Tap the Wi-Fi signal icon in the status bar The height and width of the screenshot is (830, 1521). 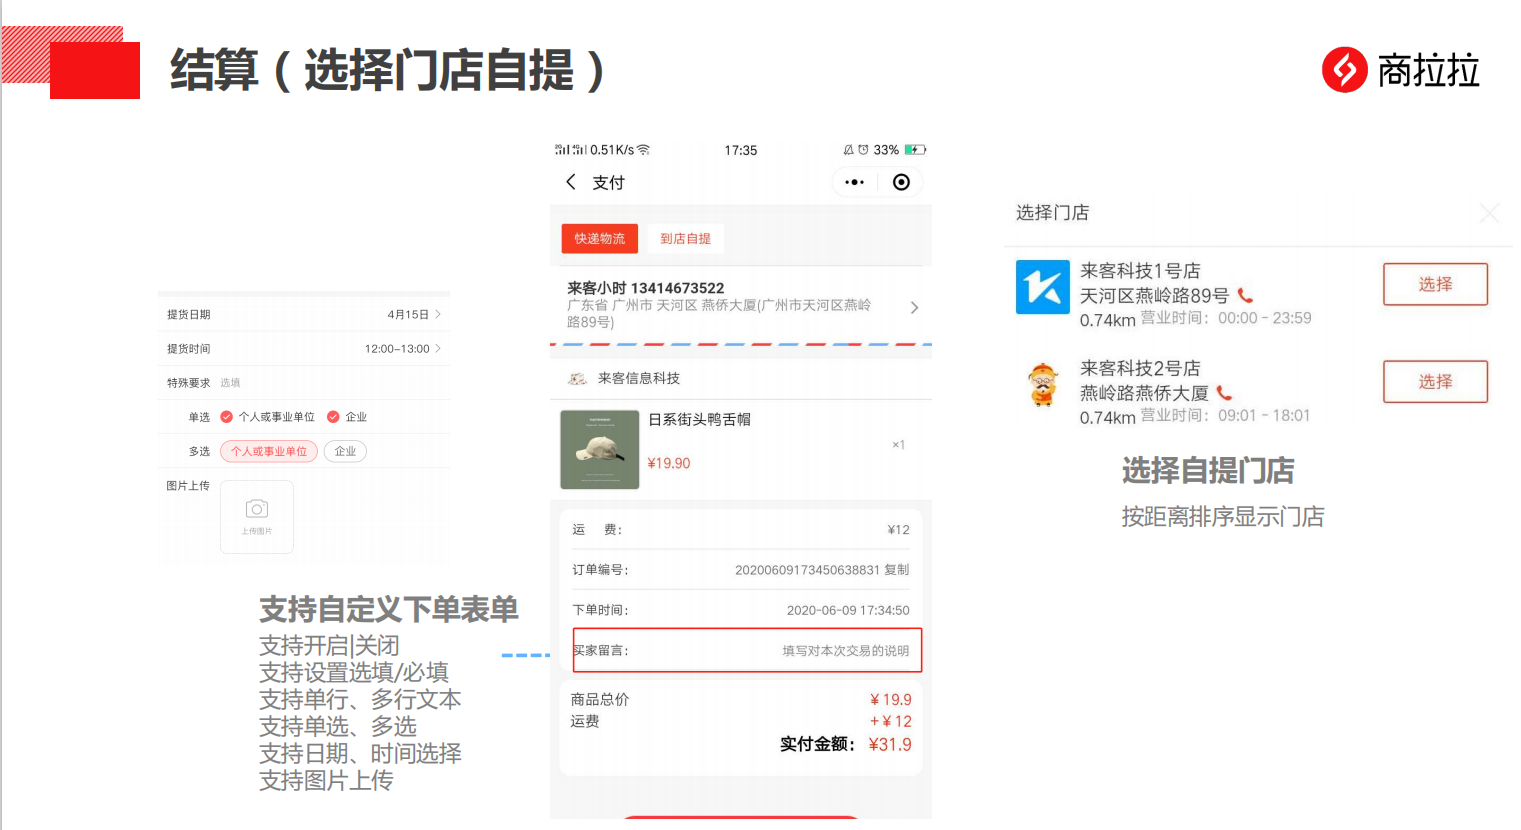tap(644, 150)
